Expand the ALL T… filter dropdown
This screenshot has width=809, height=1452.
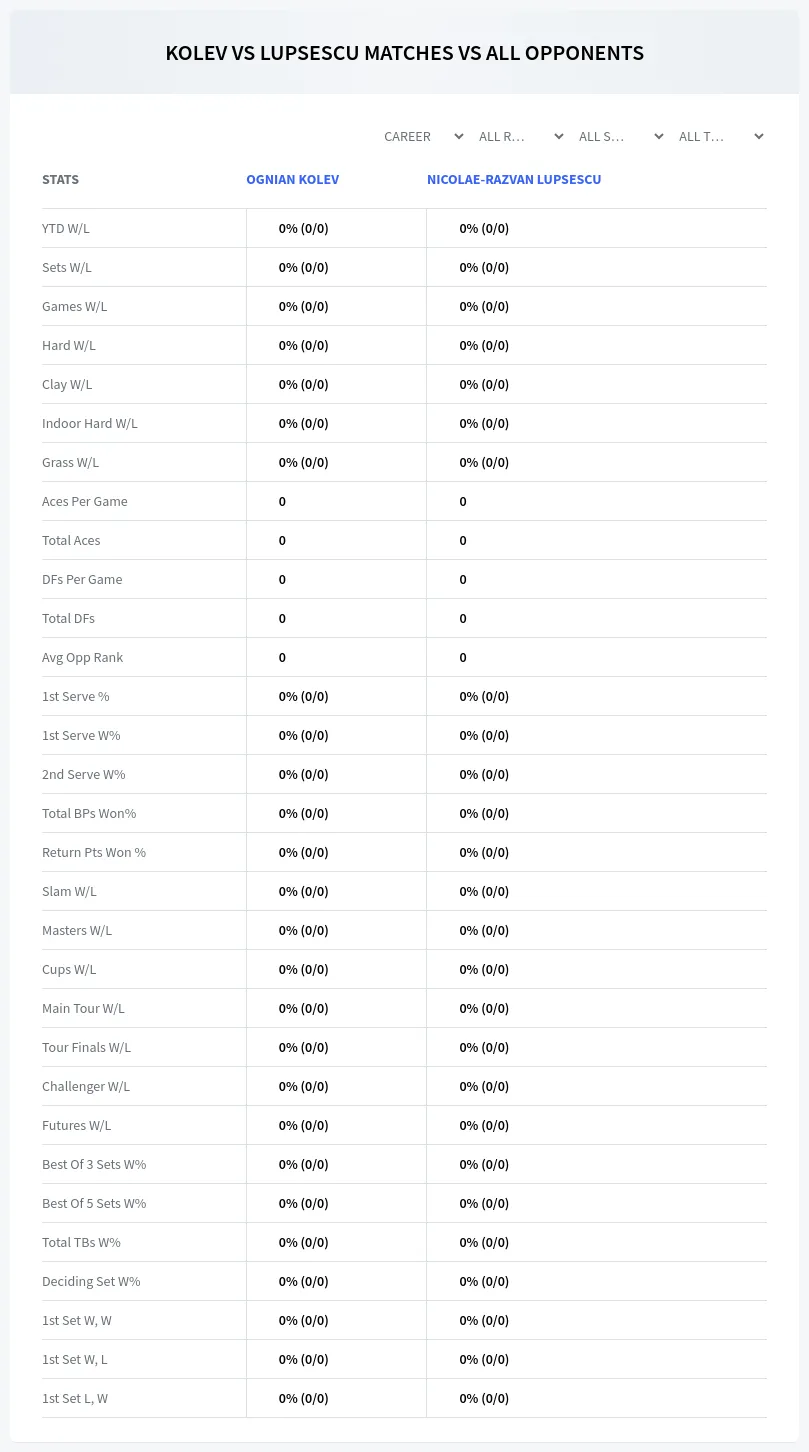[x=720, y=137]
